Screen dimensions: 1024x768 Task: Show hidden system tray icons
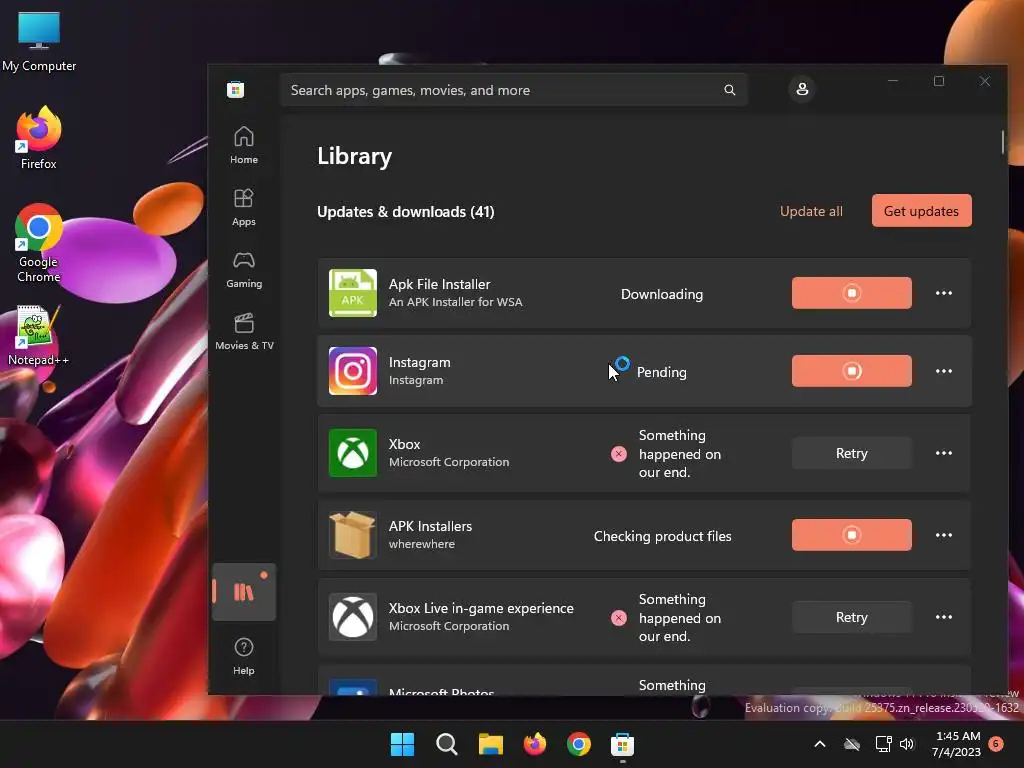click(x=820, y=744)
